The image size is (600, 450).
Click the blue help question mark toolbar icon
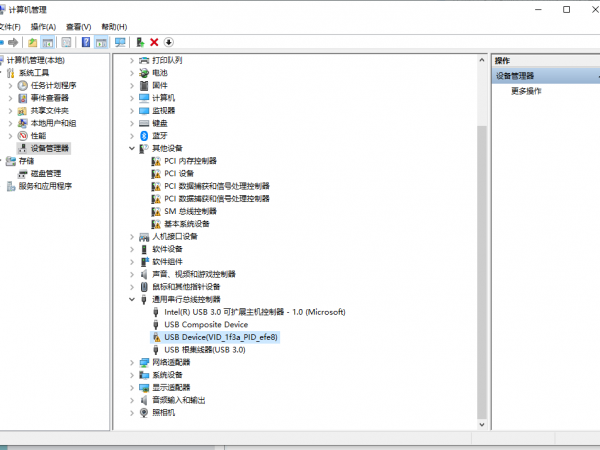85,42
